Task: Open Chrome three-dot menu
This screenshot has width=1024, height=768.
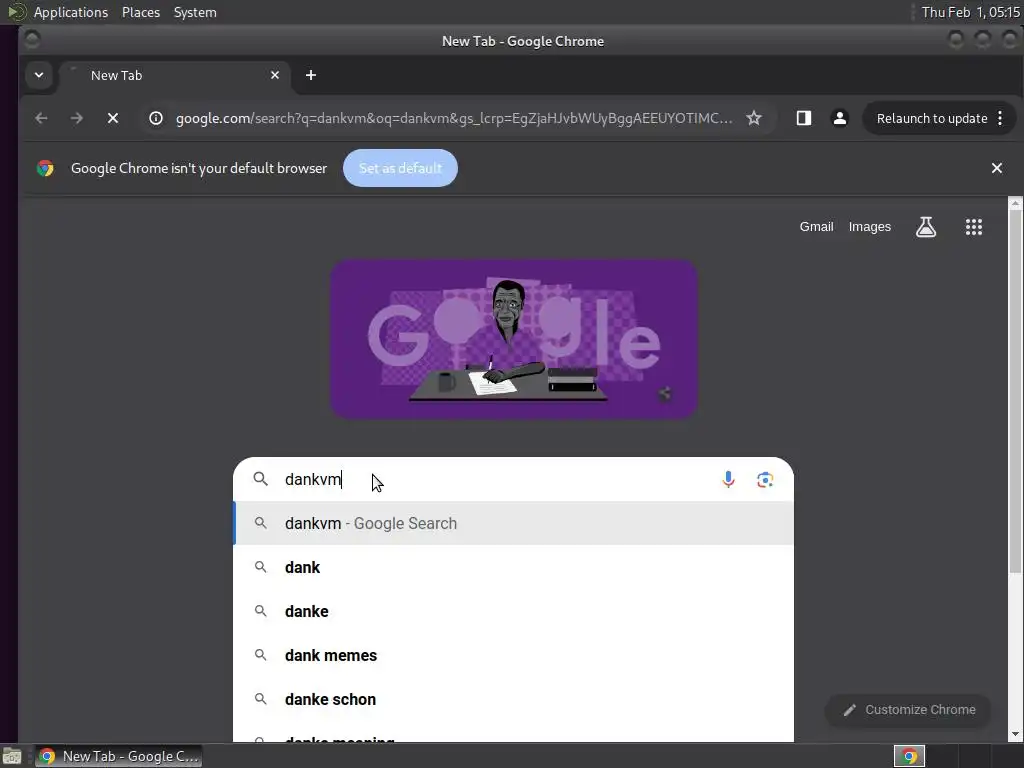Action: (1000, 118)
